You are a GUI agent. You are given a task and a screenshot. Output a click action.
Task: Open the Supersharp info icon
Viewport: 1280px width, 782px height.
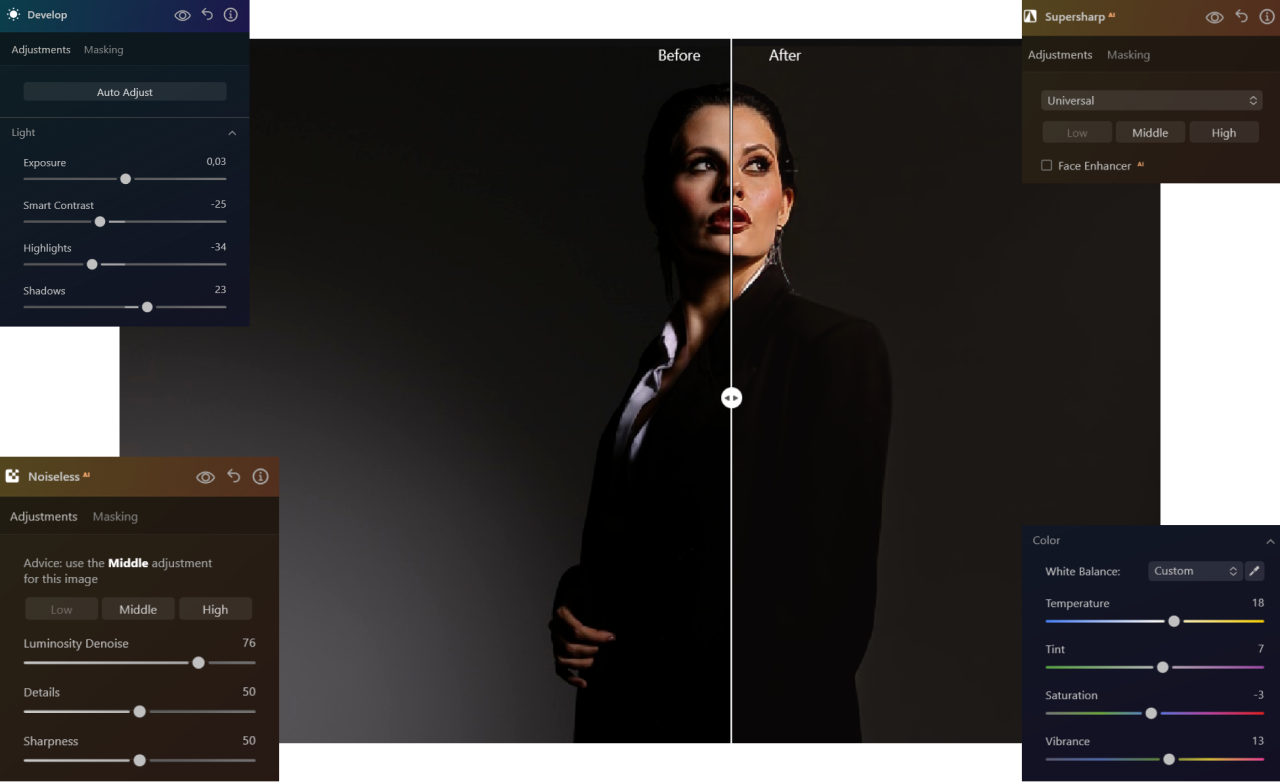(1266, 17)
